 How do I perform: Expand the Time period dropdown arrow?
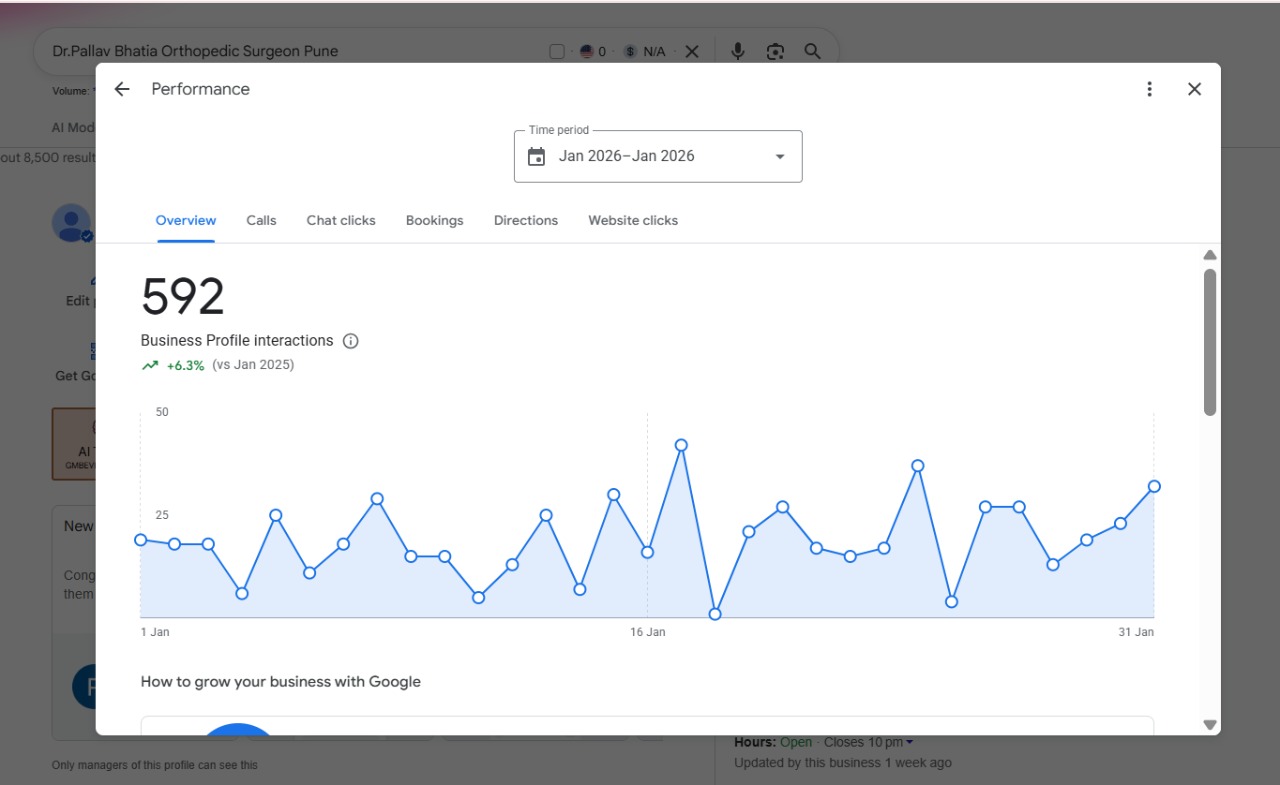(x=780, y=157)
